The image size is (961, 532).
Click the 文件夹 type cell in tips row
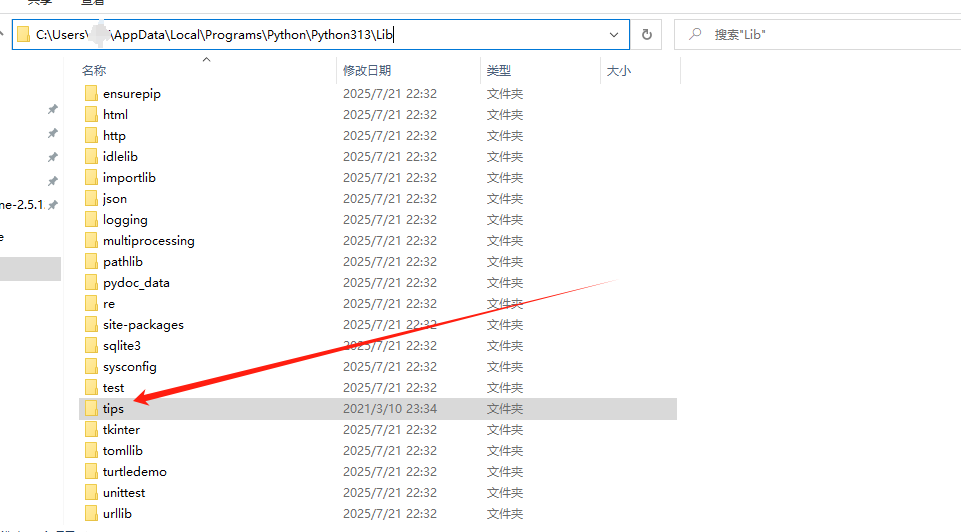pyautogui.click(x=504, y=408)
